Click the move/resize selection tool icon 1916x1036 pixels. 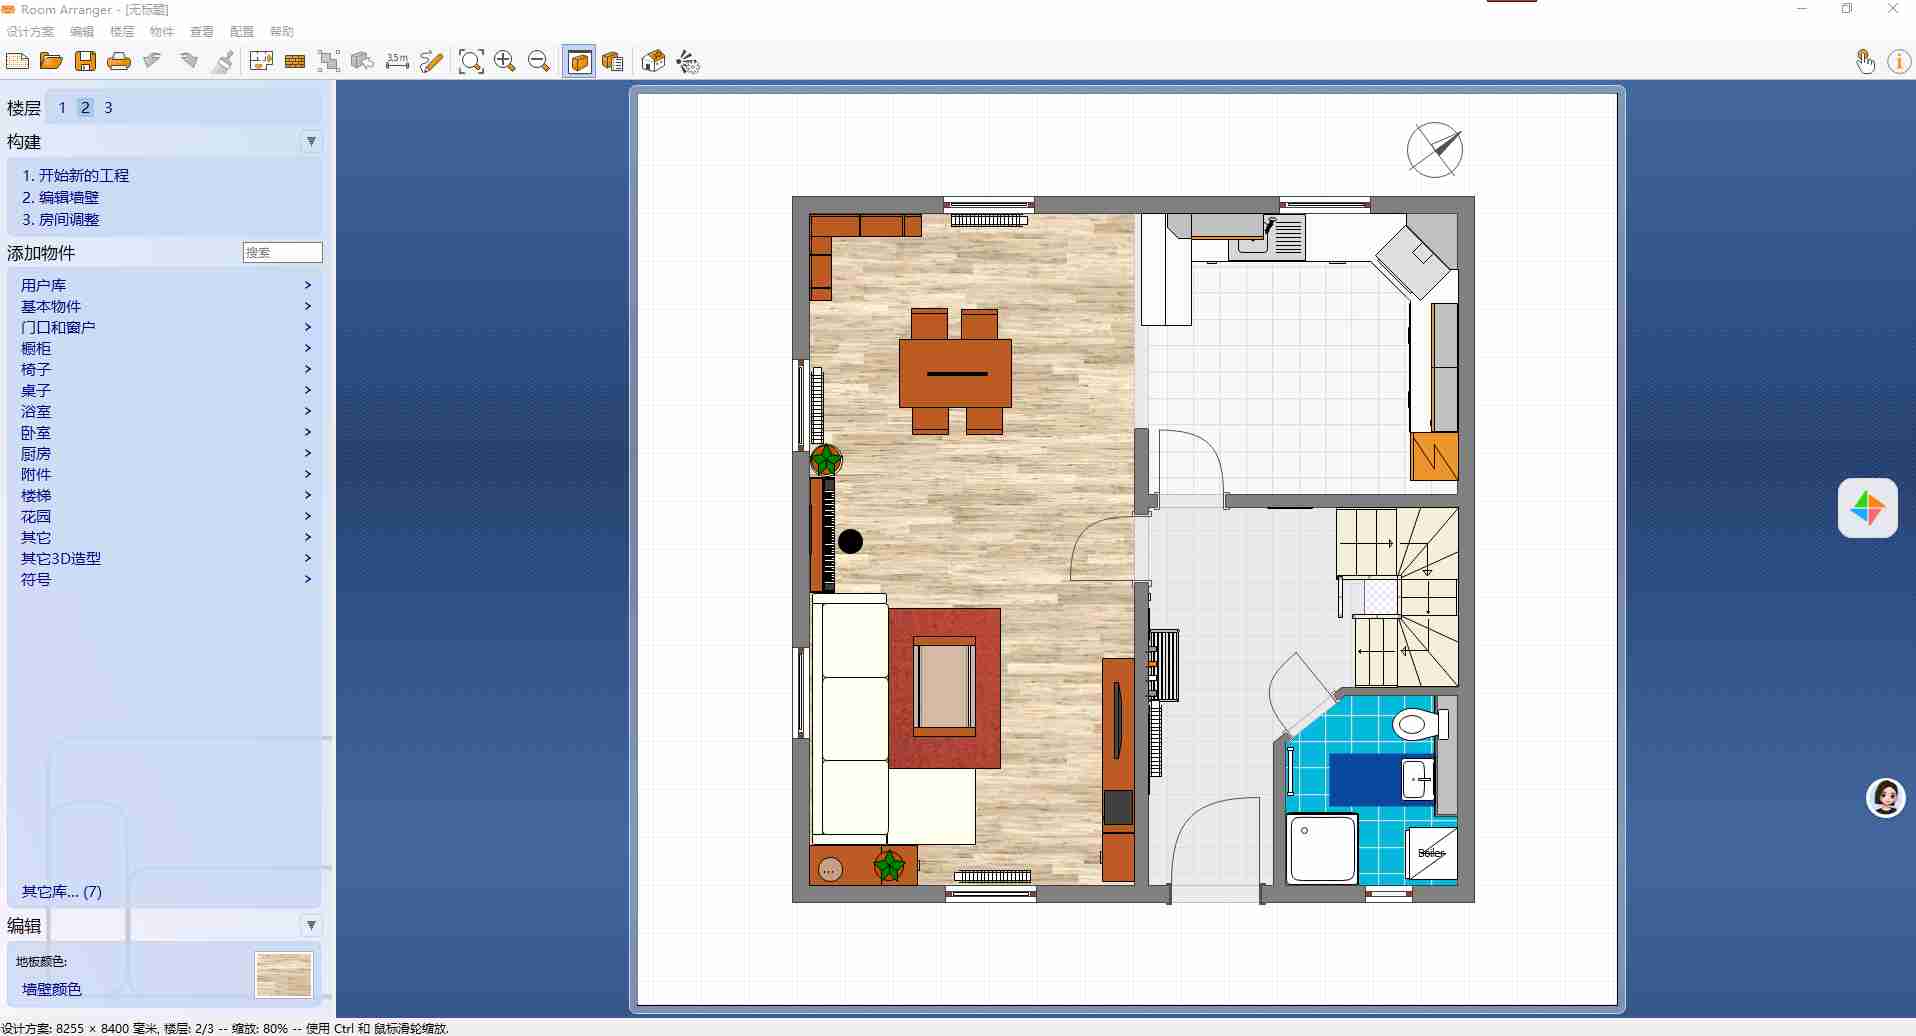click(x=329, y=62)
